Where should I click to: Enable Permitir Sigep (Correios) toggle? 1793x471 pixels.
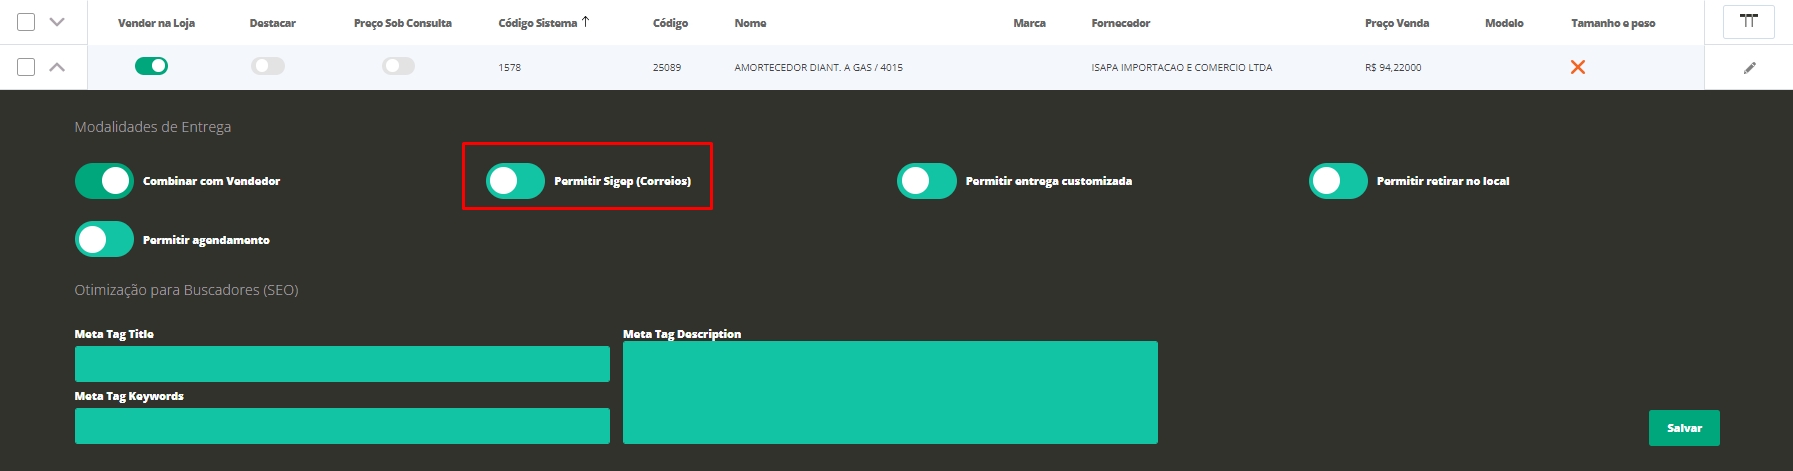[515, 181]
